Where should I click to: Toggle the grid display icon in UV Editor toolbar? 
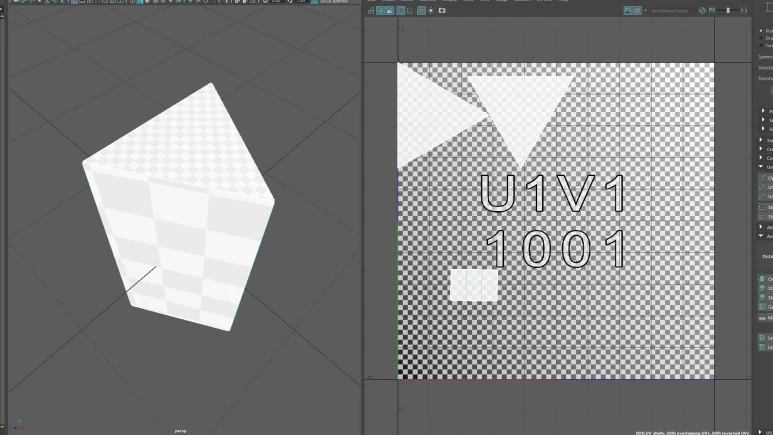[x=421, y=10]
